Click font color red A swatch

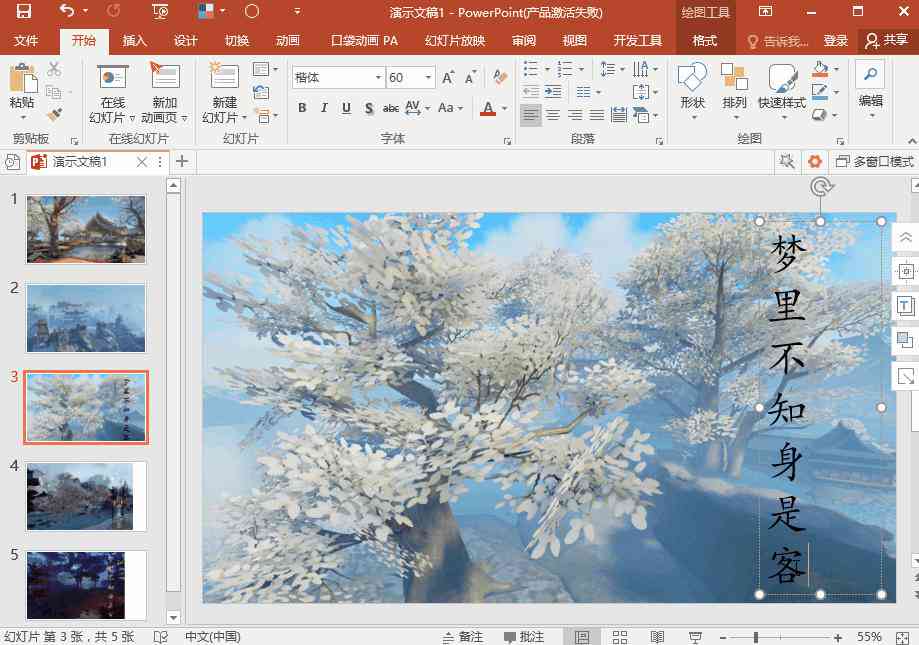488,108
